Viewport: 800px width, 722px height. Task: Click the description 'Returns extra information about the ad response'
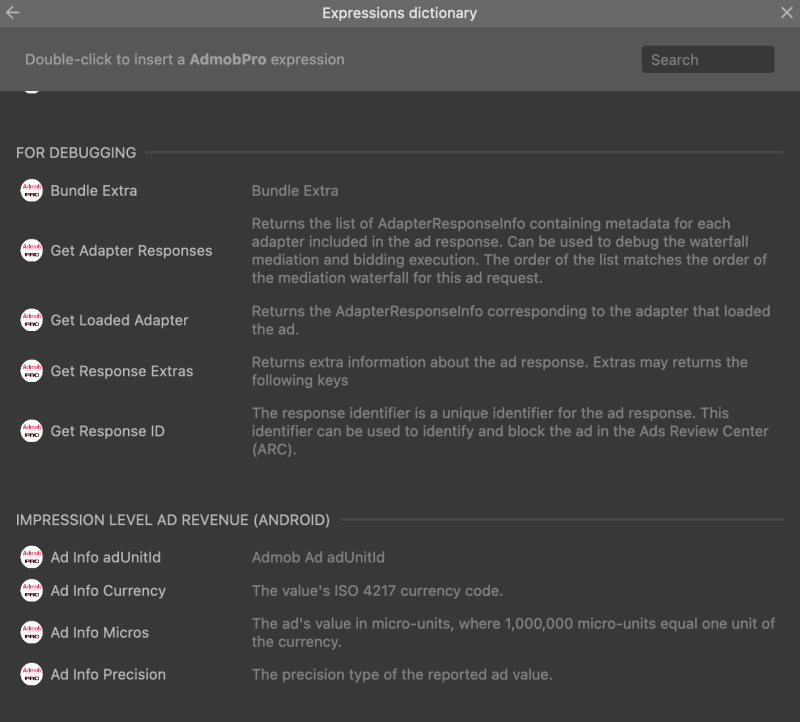pos(499,371)
